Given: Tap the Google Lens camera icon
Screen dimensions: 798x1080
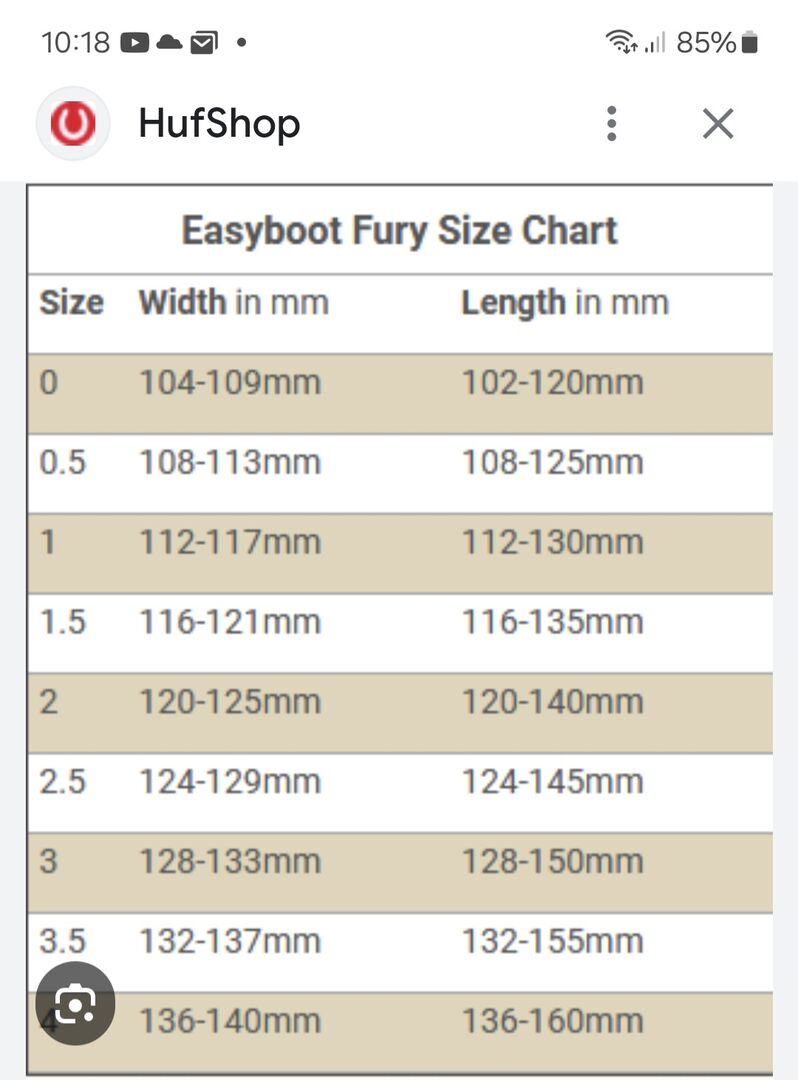Looking at the screenshot, I should tap(75, 1003).
